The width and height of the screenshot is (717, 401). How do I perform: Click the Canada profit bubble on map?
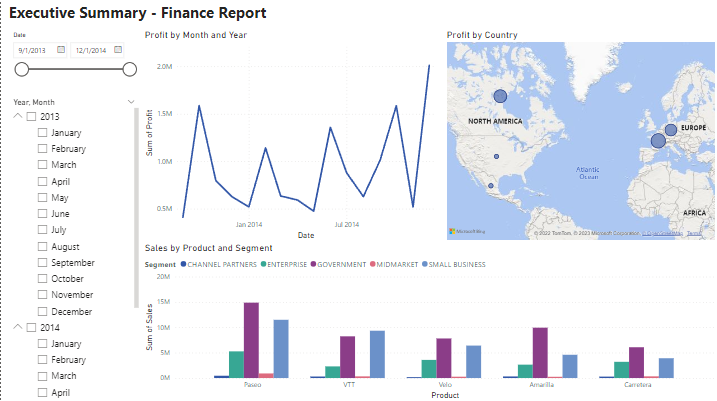click(x=500, y=96)
